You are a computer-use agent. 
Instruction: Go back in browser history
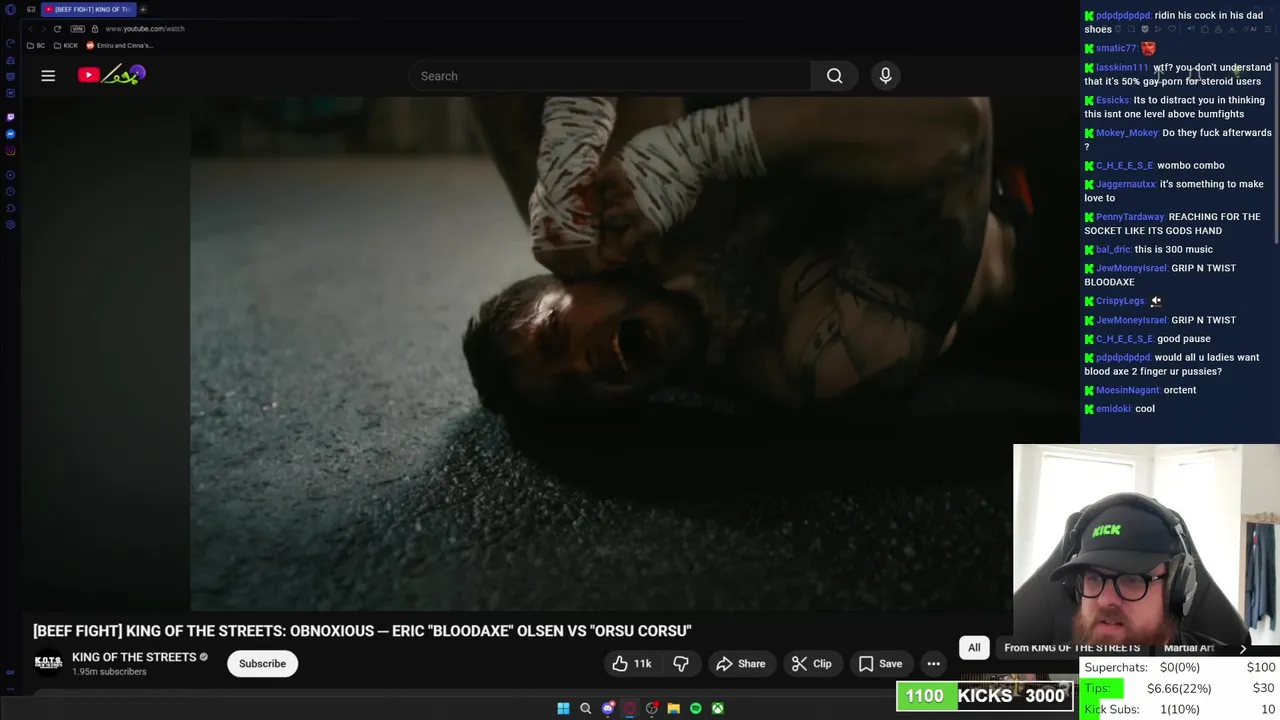click(x=30, y=29)
